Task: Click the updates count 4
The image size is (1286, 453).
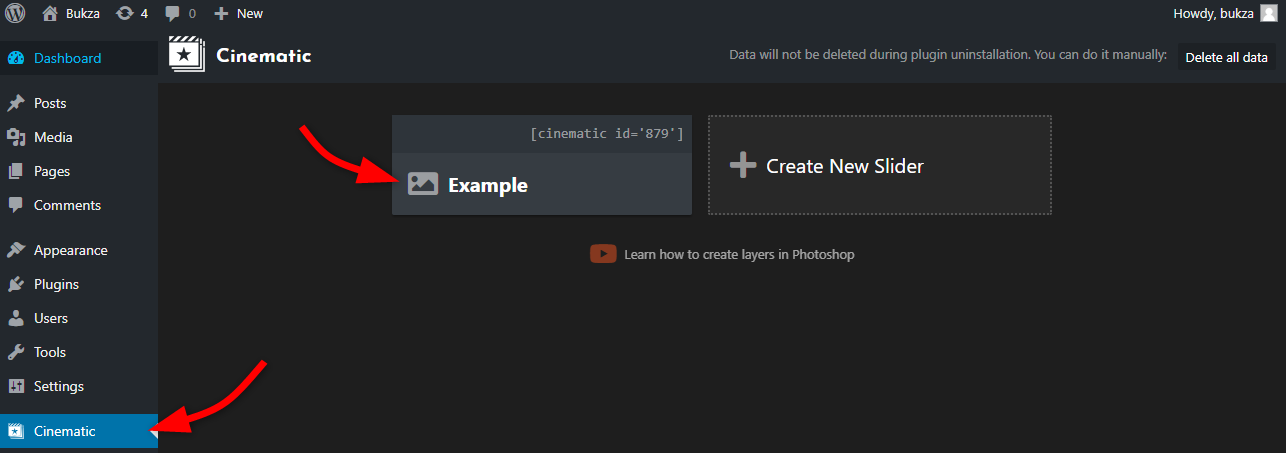Action: (144, 14)
